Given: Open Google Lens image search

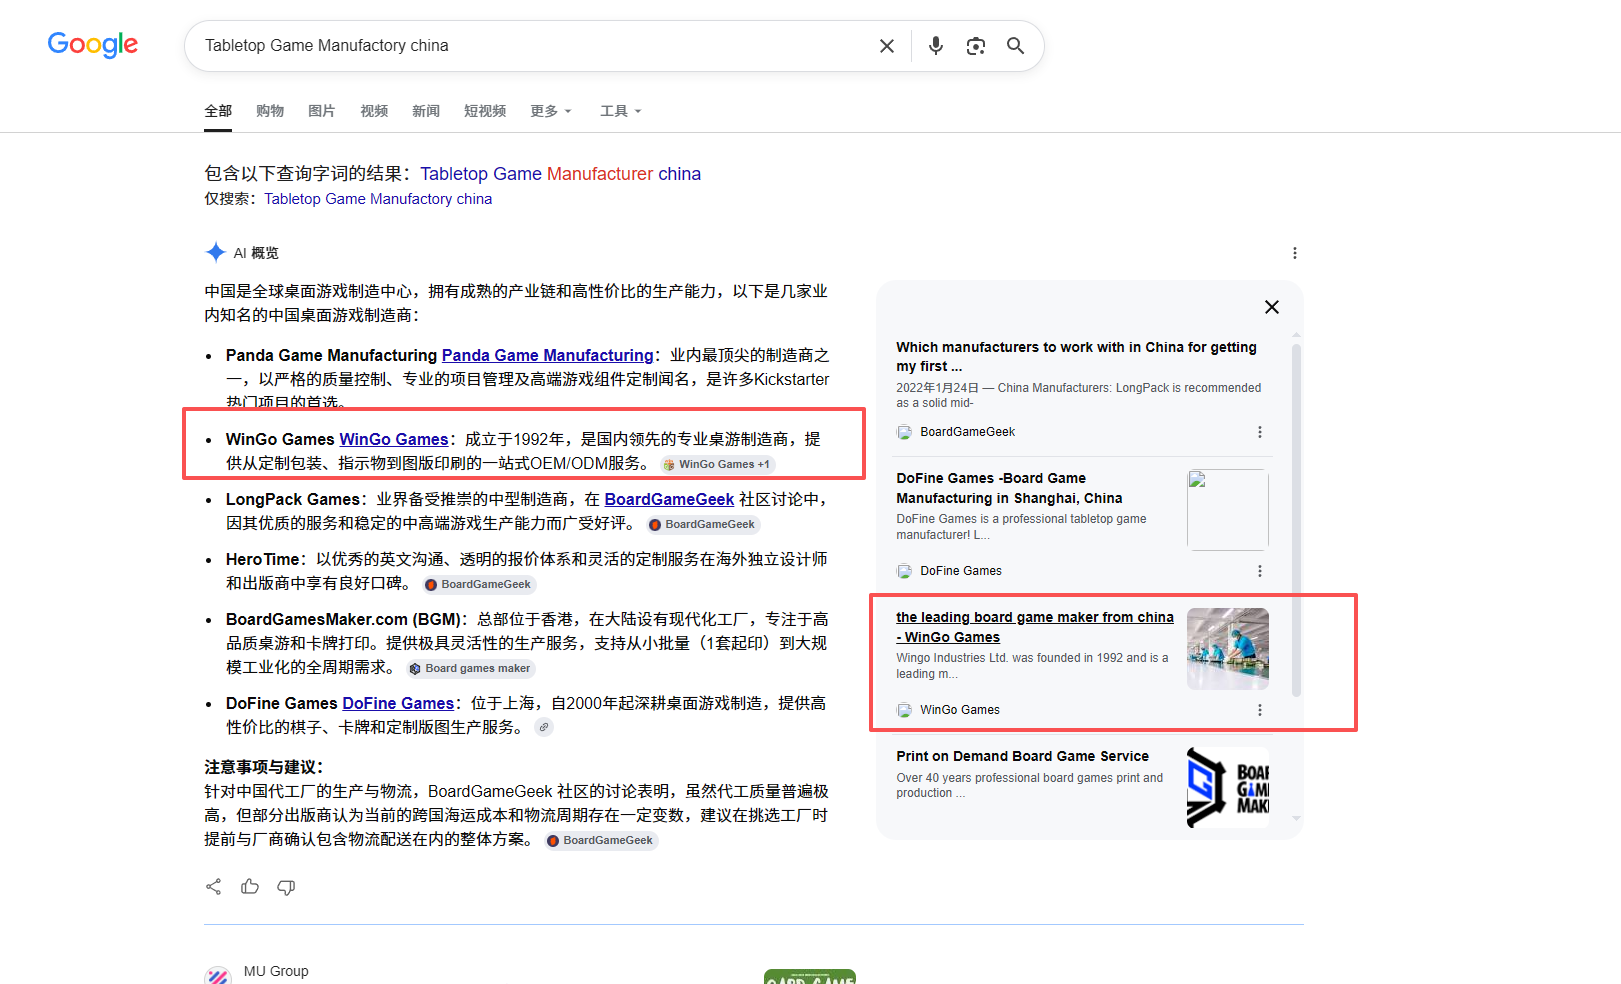Looking at the screenshot, I should pyautogui.click(x=975, y=46).
